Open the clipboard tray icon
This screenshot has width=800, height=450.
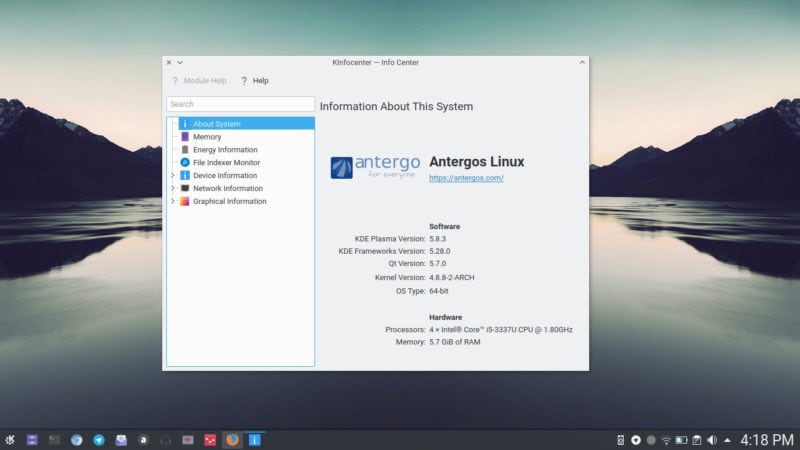click(x=696, y=440)
